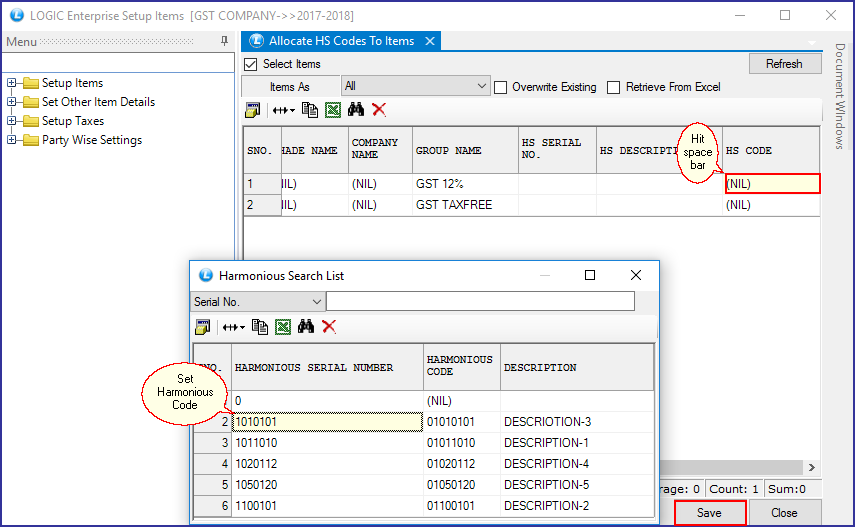Click red X delete icon in main toolbar
This screenshot has width=855, height=527.
pos(379,110)
